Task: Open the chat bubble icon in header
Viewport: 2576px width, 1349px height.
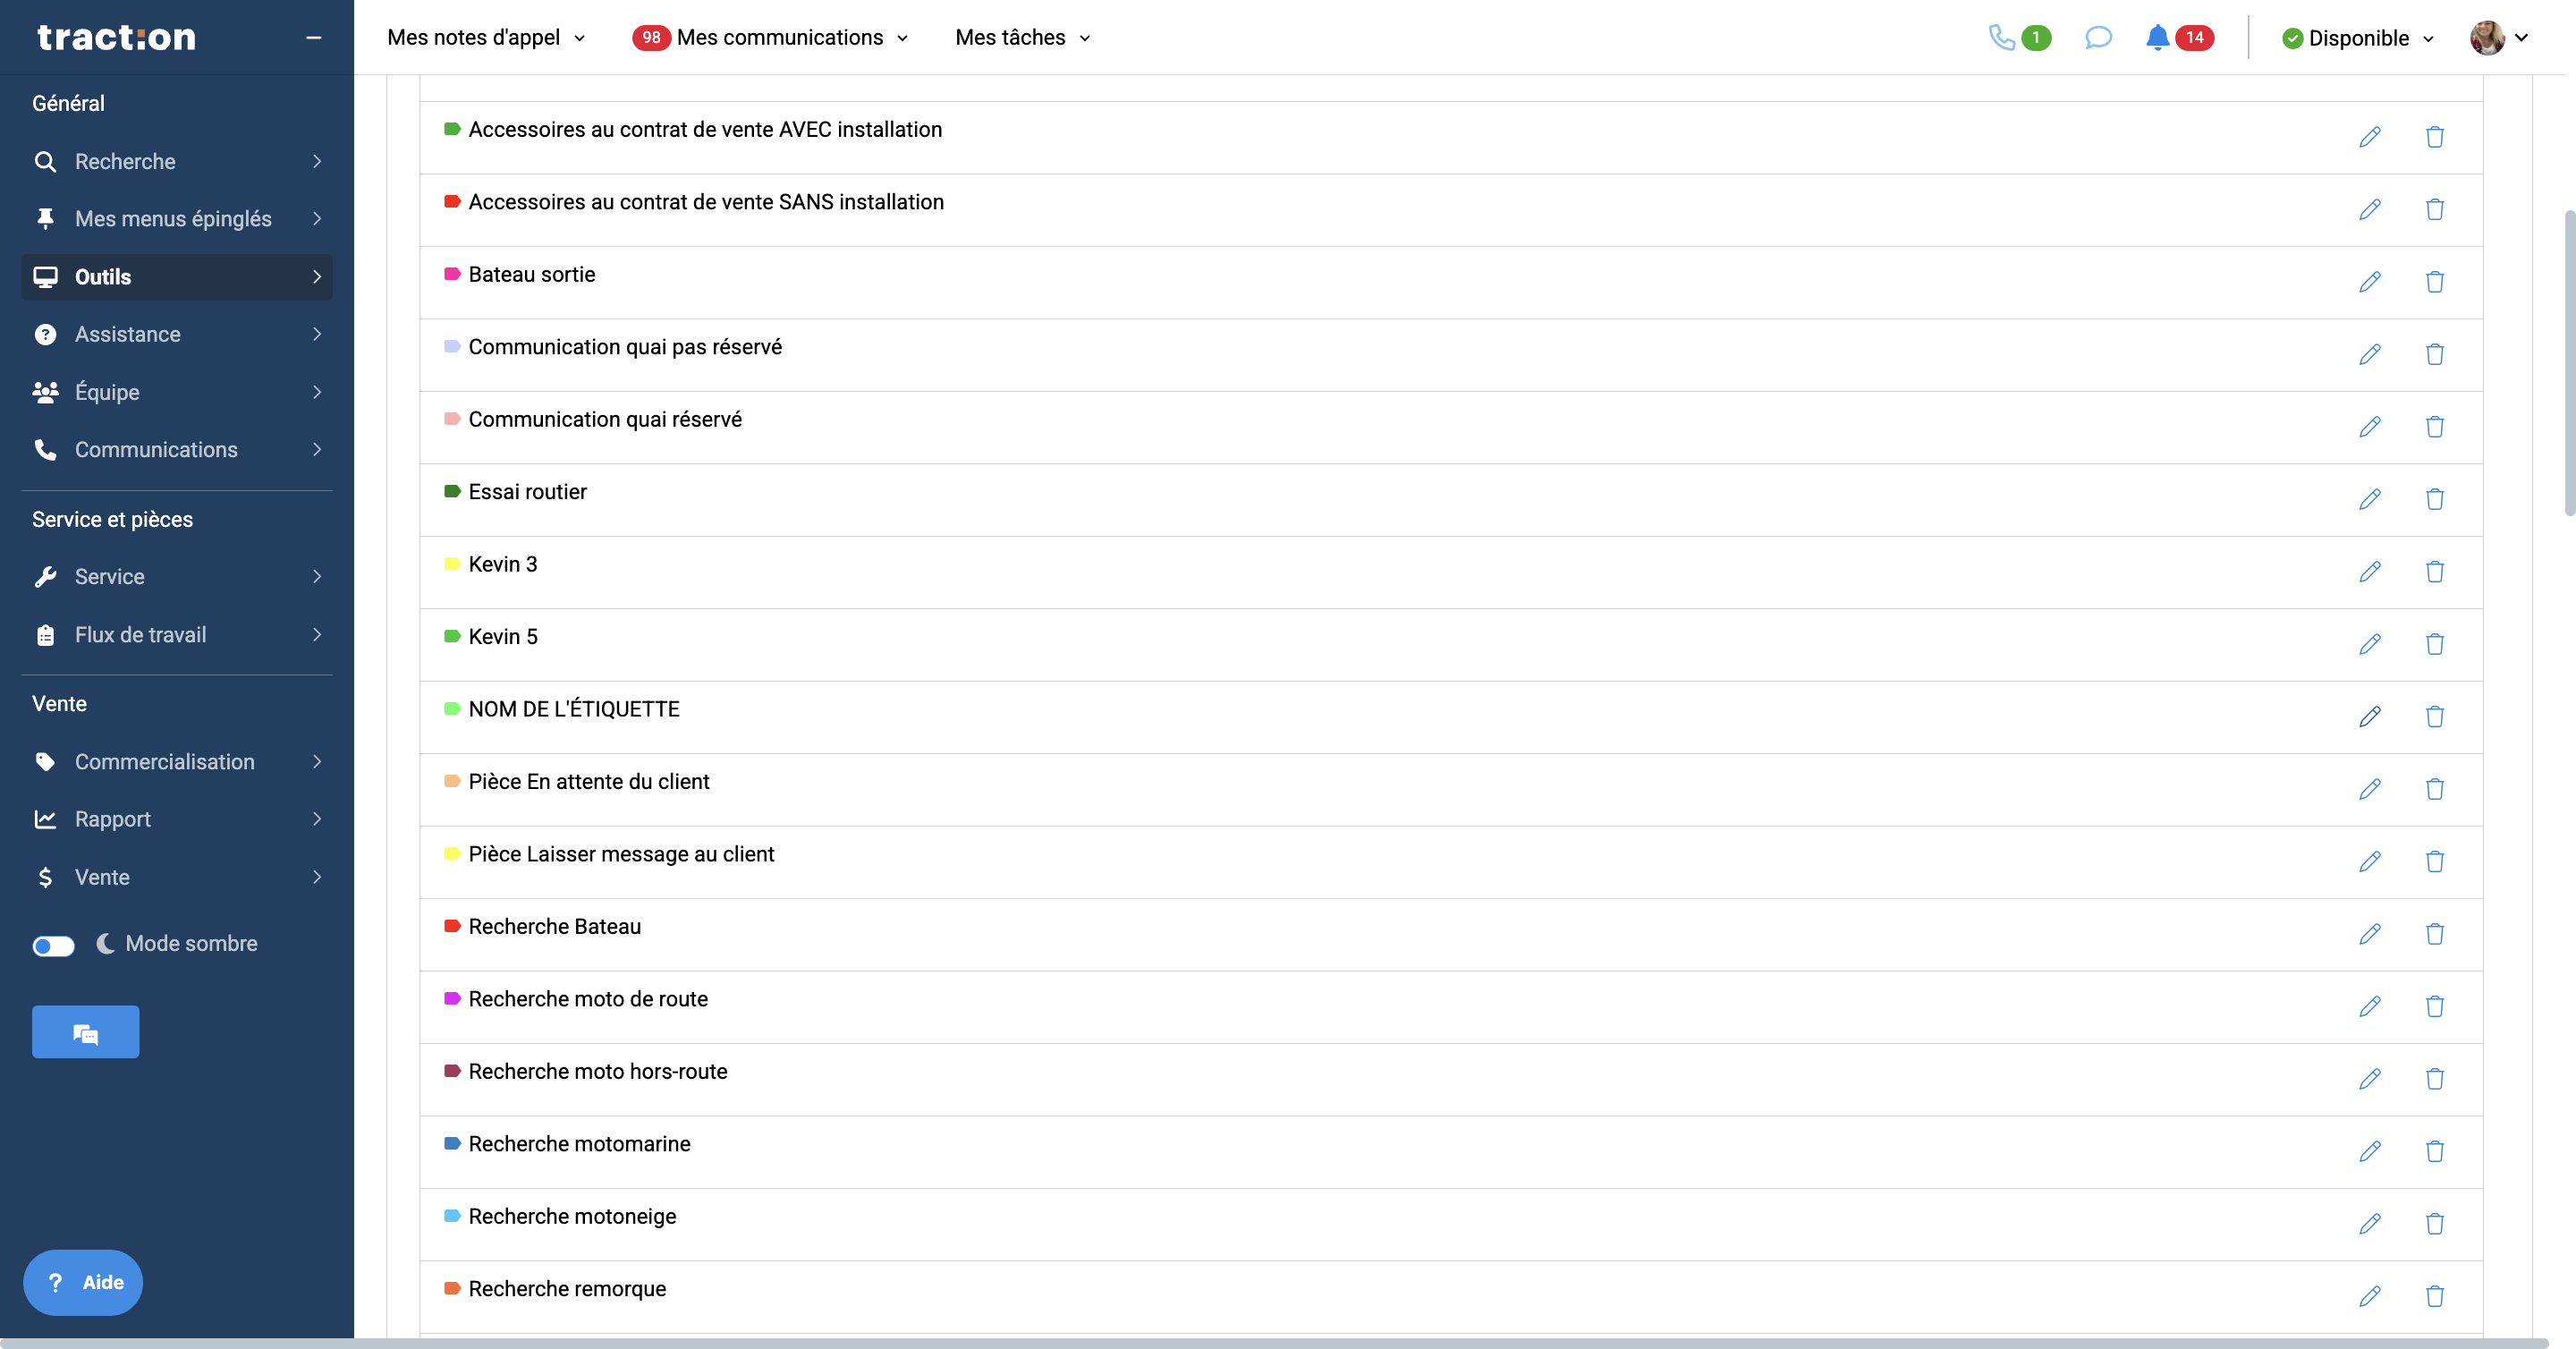Action: (x=2098, y=38)
